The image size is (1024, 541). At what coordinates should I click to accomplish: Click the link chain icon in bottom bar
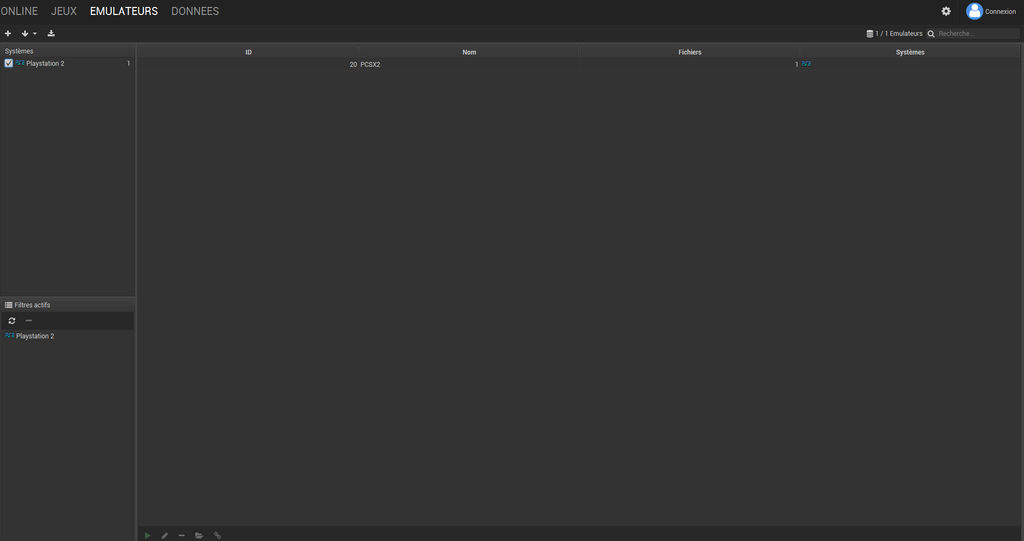pos(217,536)
